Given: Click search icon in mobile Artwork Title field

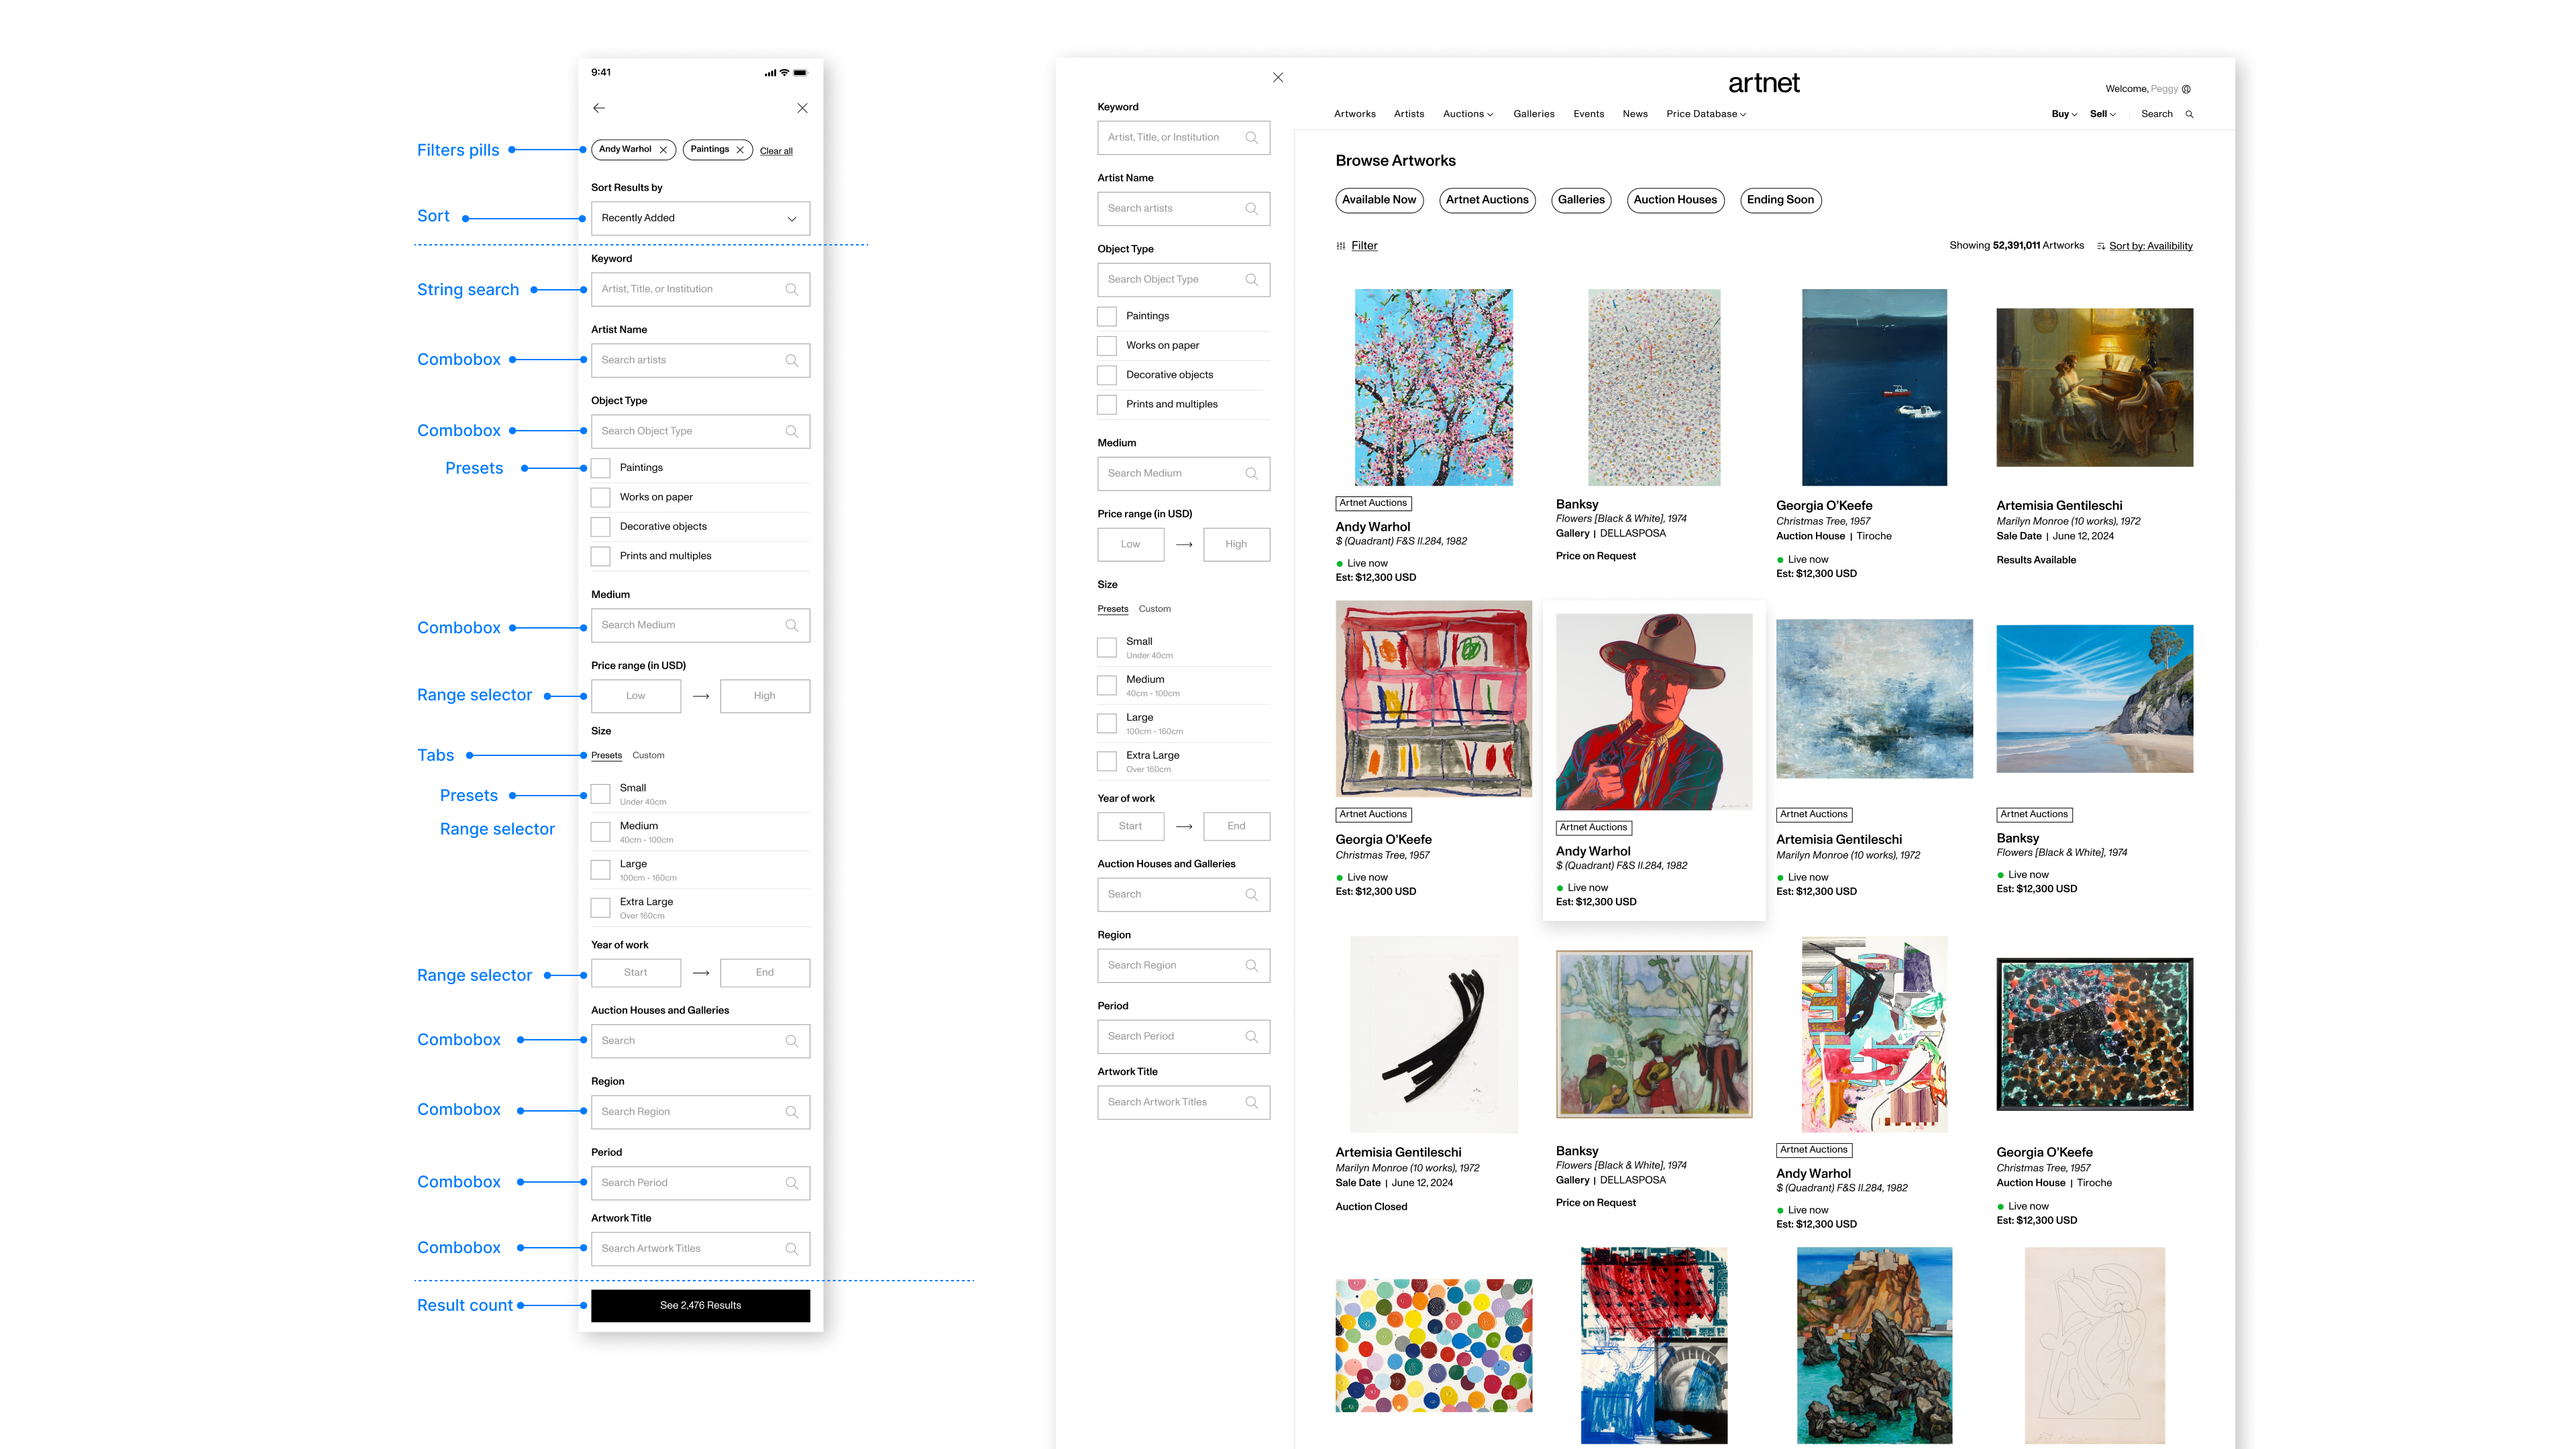Looking at the screenshot, I should [x=792, y=1249].
